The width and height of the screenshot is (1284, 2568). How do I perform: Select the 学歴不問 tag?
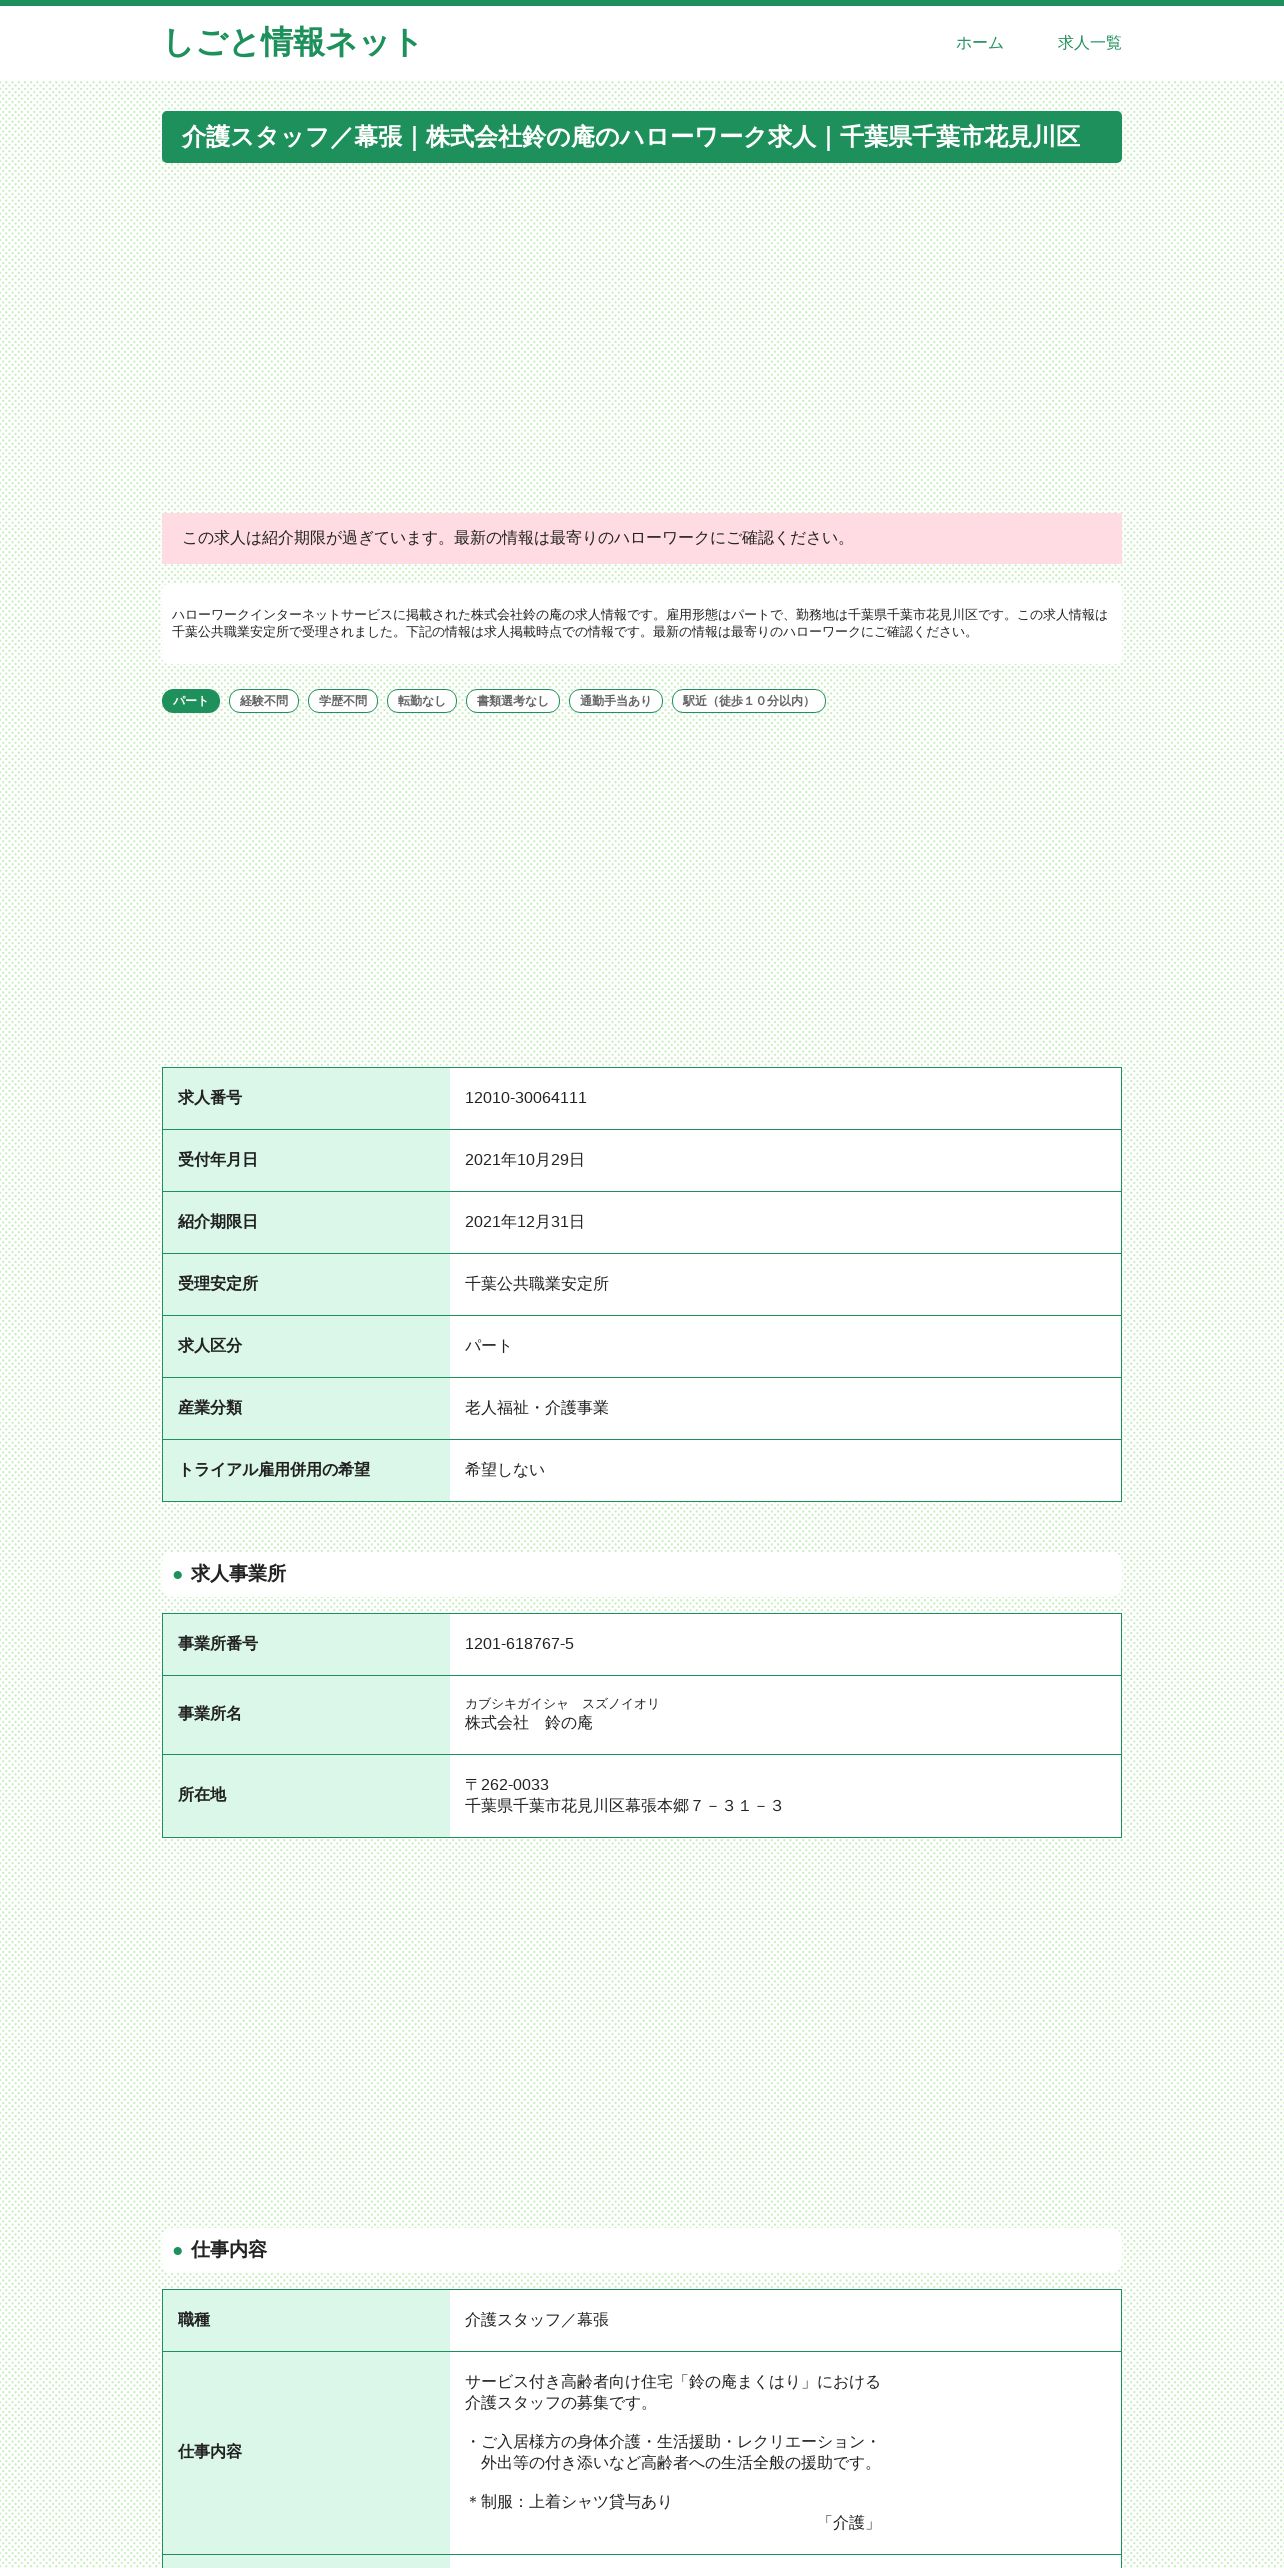click(343, 701)
